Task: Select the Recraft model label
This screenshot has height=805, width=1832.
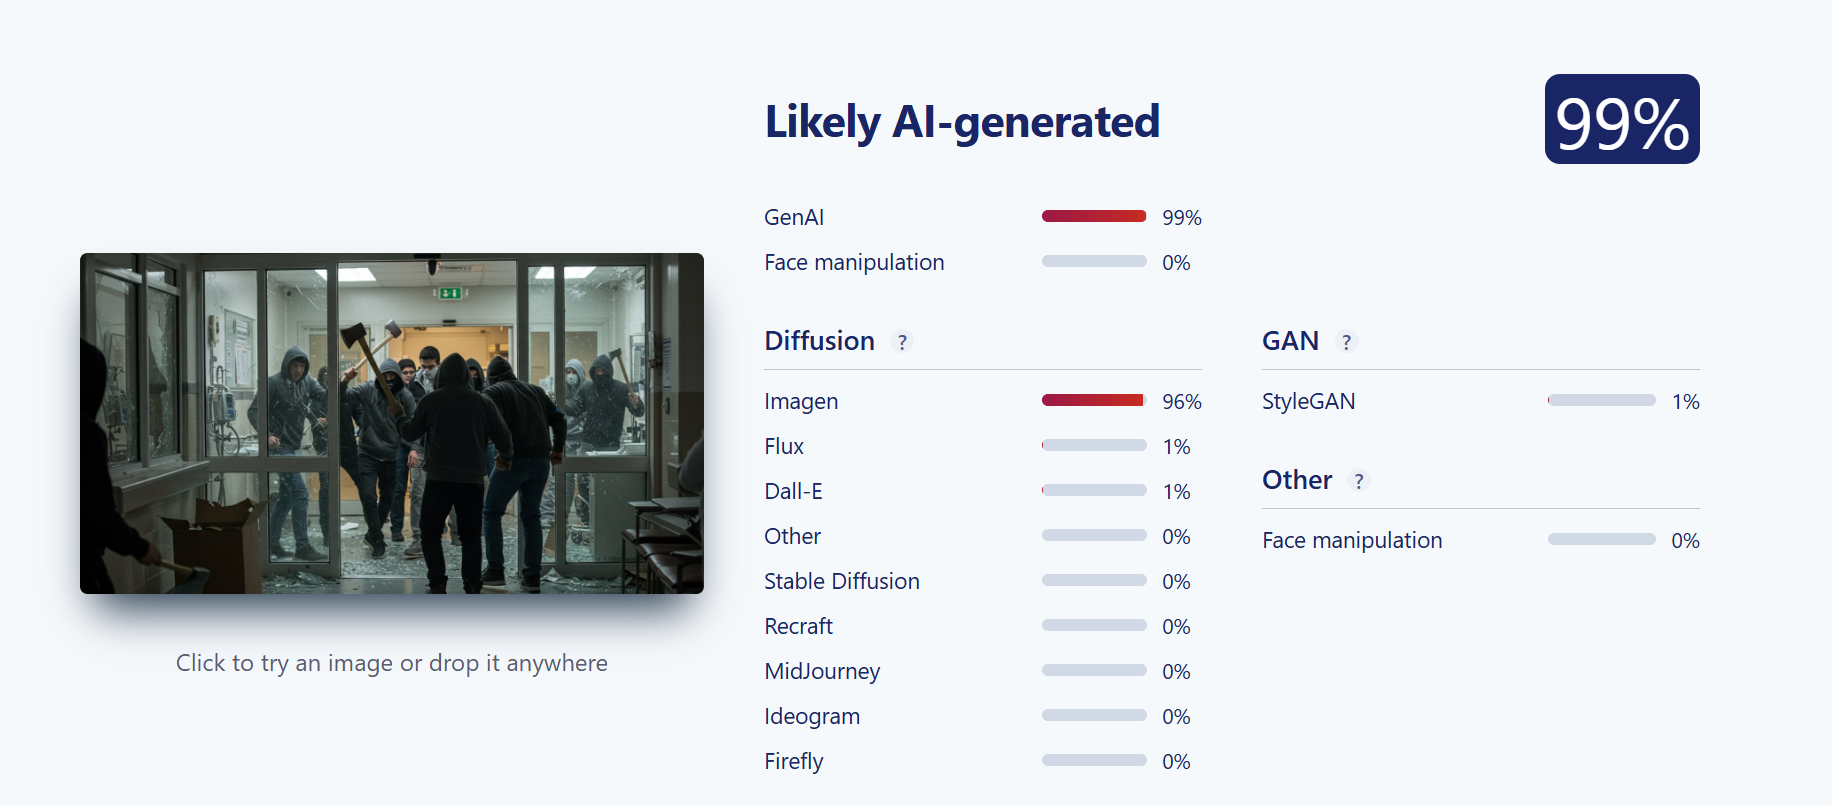Action: click(x=798, y=626)
